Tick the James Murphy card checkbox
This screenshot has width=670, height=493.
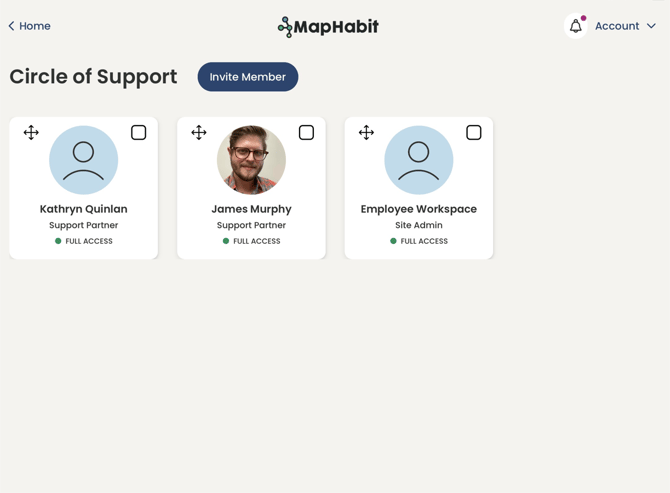[306, 133]
